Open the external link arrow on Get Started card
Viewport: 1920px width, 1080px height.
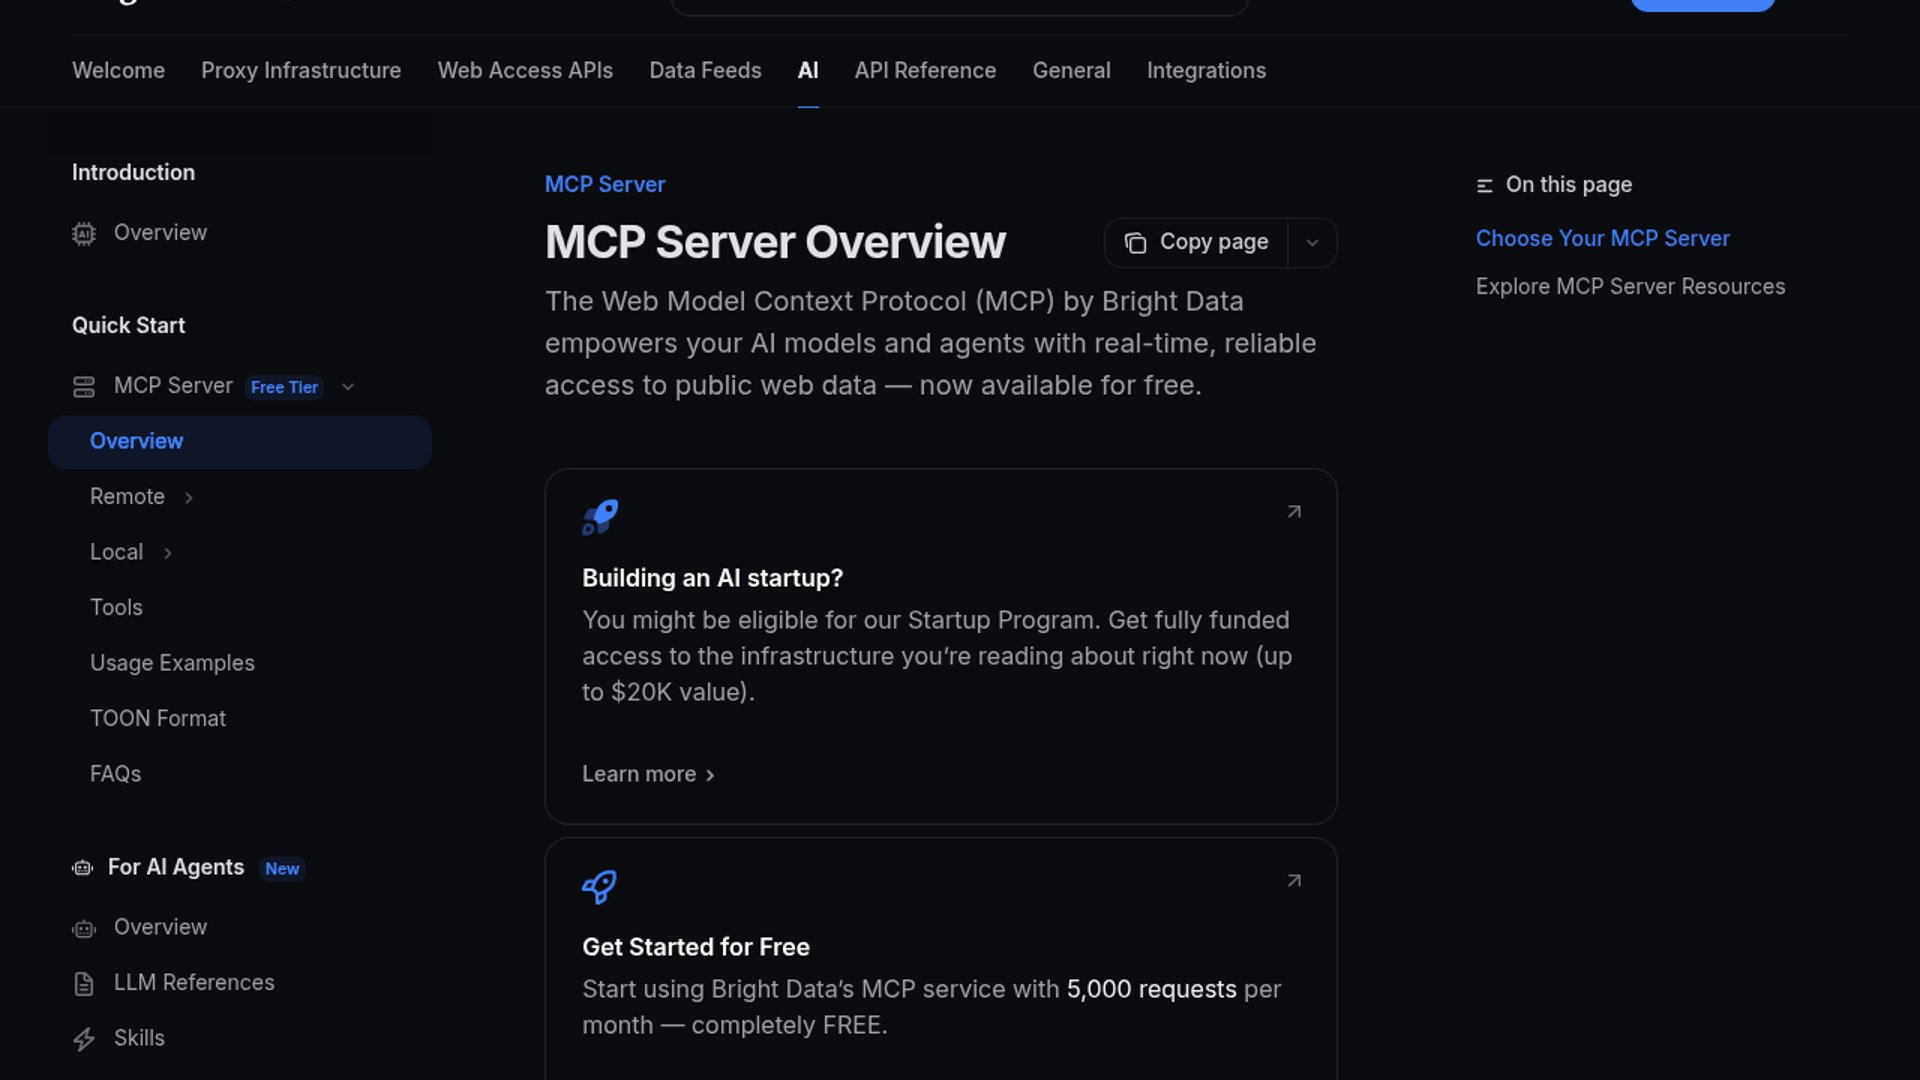[x=1294, y=882]
